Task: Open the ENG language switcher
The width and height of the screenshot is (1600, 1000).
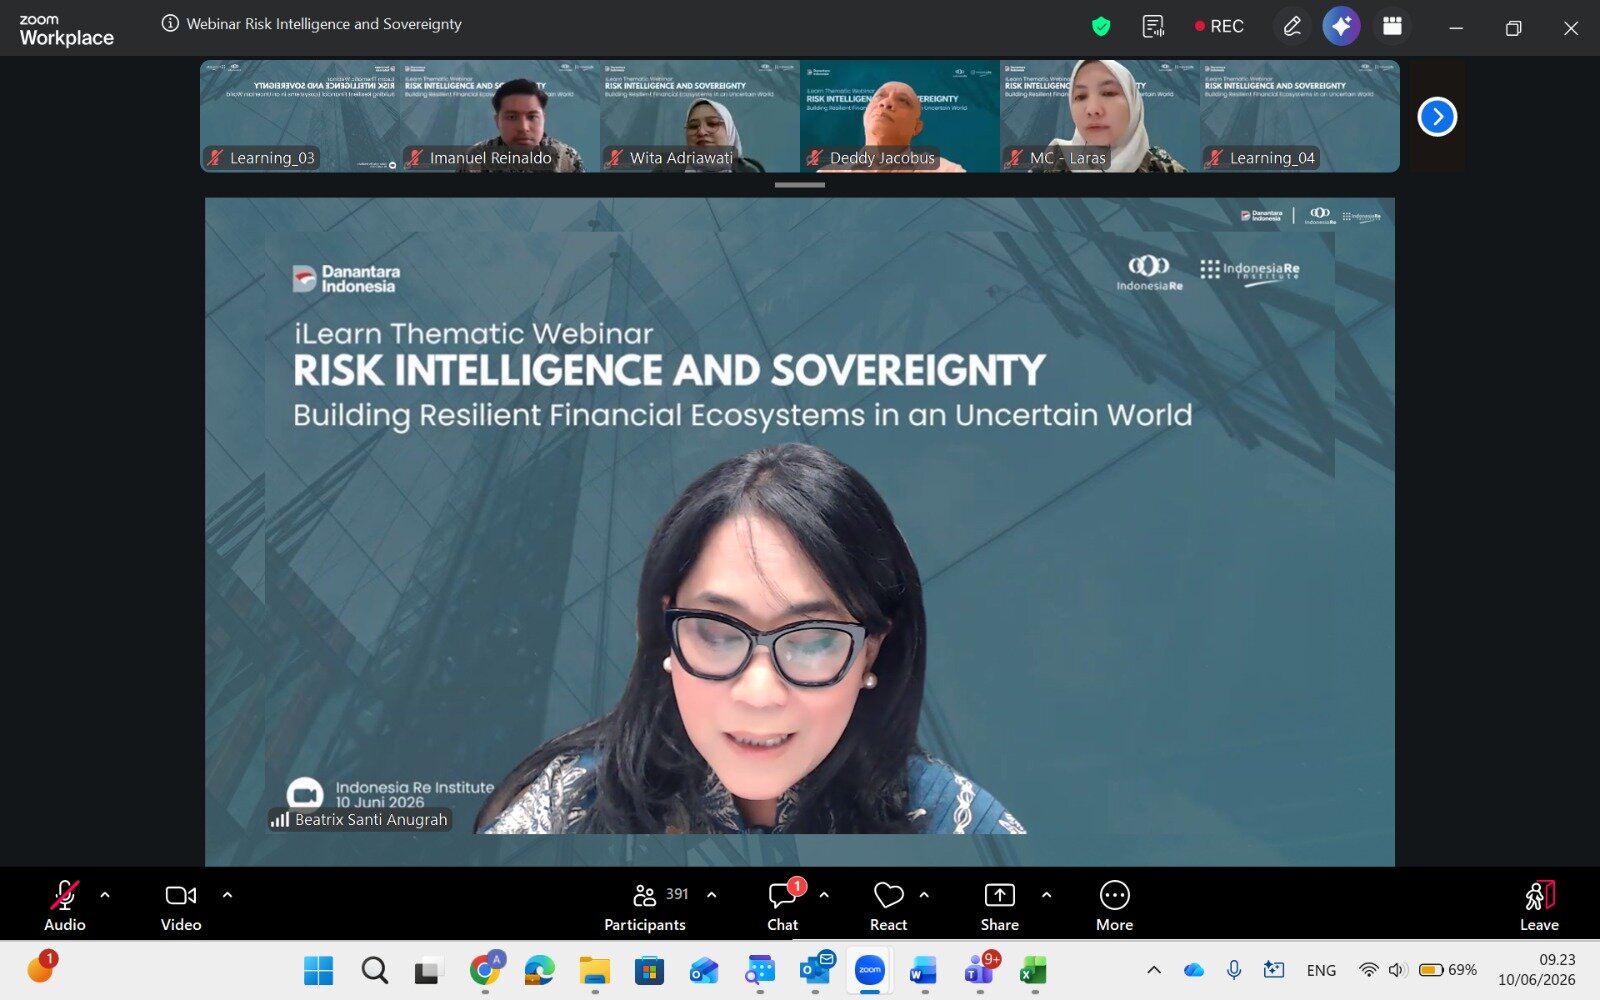Action: [x=1321, y=970]
